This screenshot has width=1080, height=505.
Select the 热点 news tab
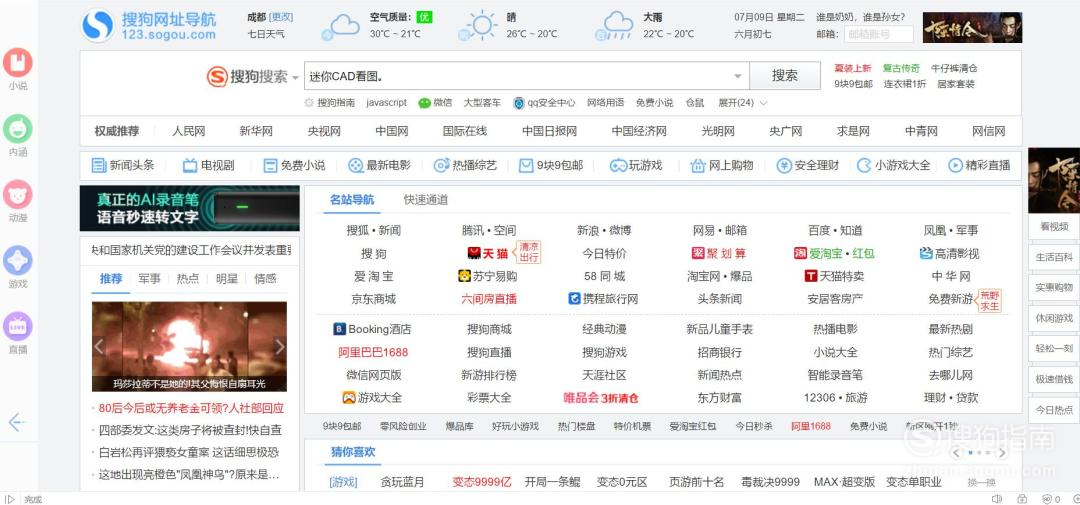188,278
